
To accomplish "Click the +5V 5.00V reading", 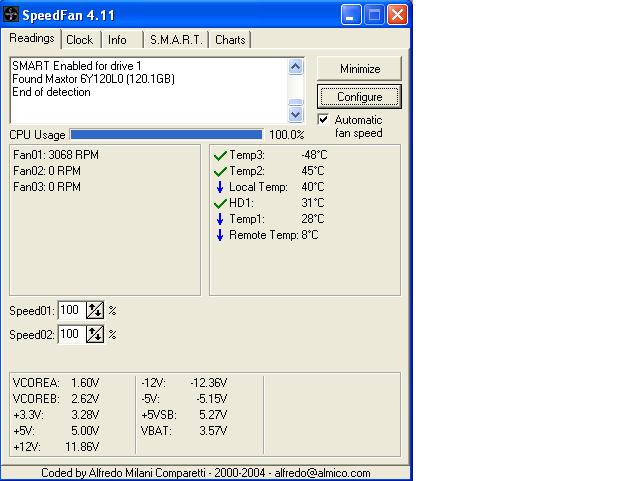I will coord(56,430).
